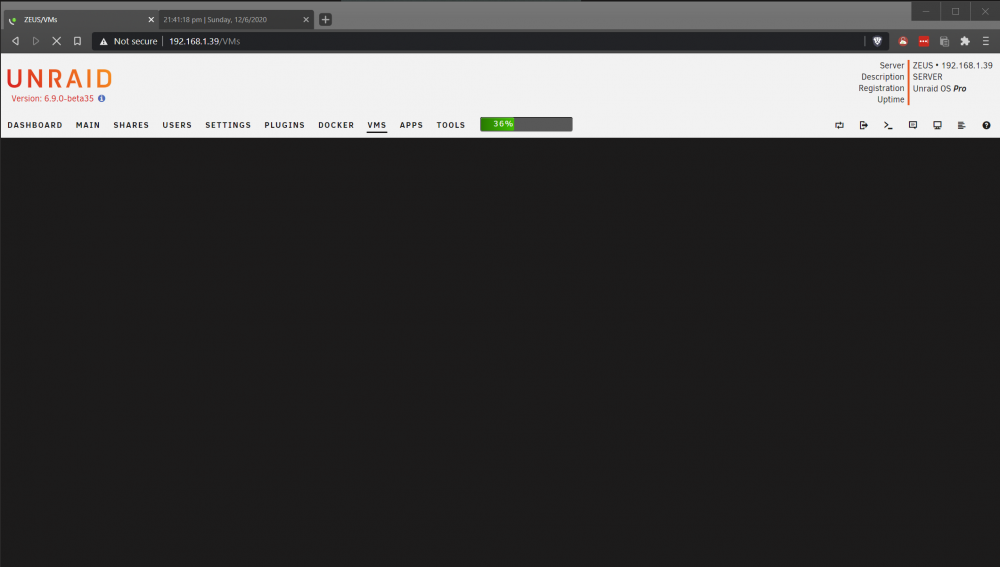This screenshot has height=567, width=1000.
Task: Click the toggle array icon in Unraid toolbar
Action: tap(839, 125)
